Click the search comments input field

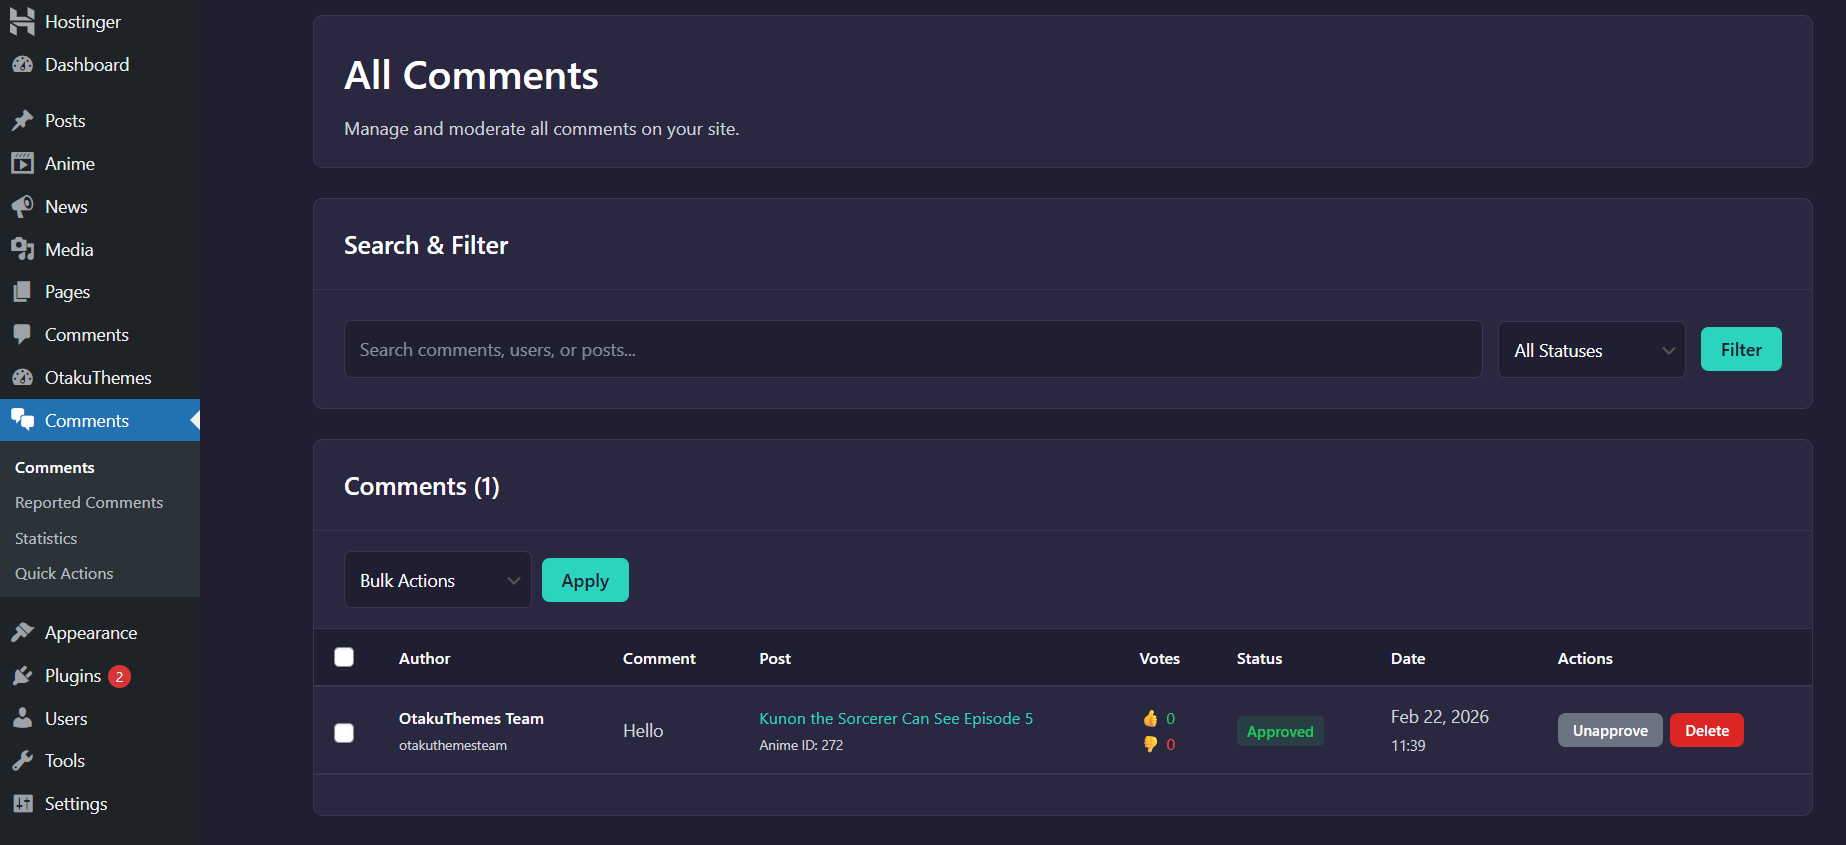(x=913, y=349)
